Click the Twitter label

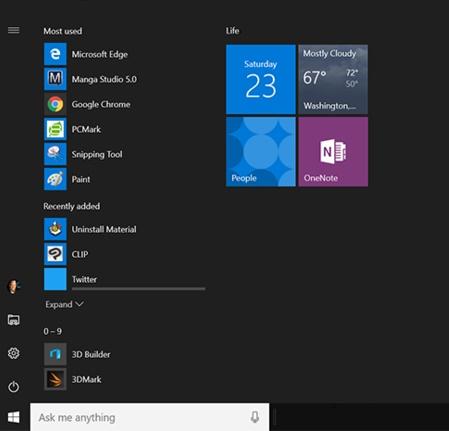pos(84,279)
